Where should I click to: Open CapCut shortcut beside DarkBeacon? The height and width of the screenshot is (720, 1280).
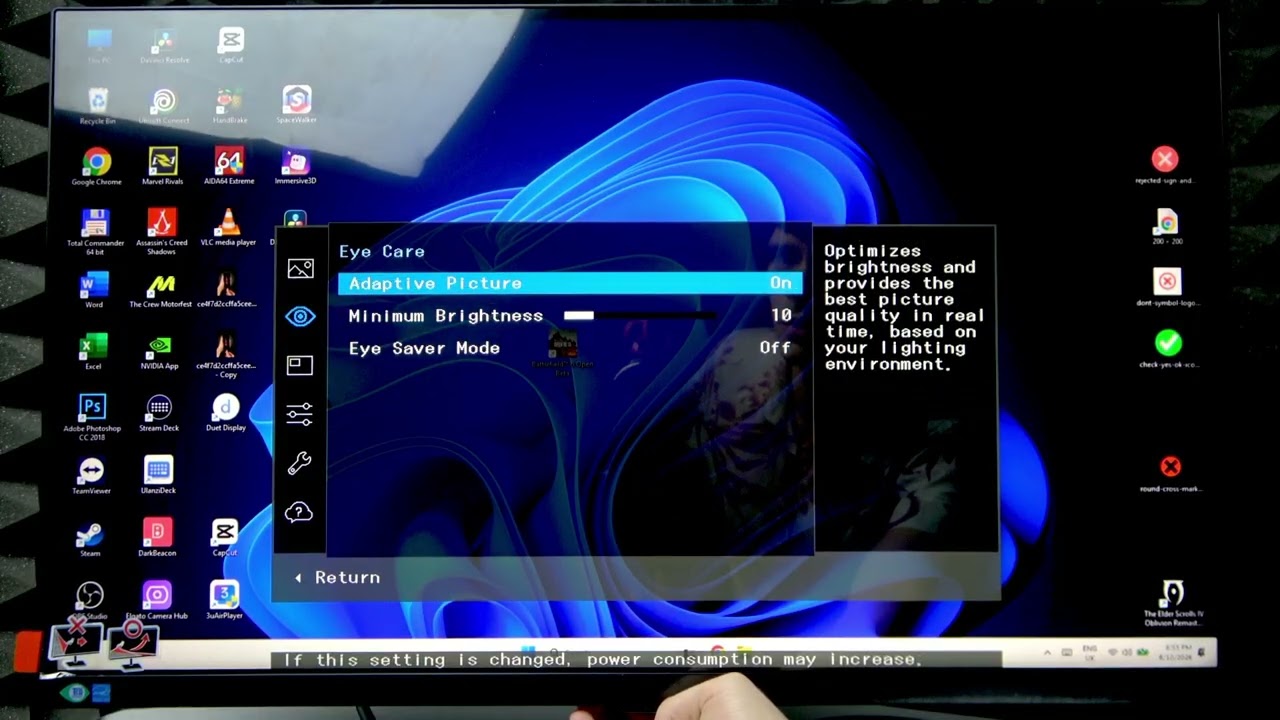pos(224,538)
